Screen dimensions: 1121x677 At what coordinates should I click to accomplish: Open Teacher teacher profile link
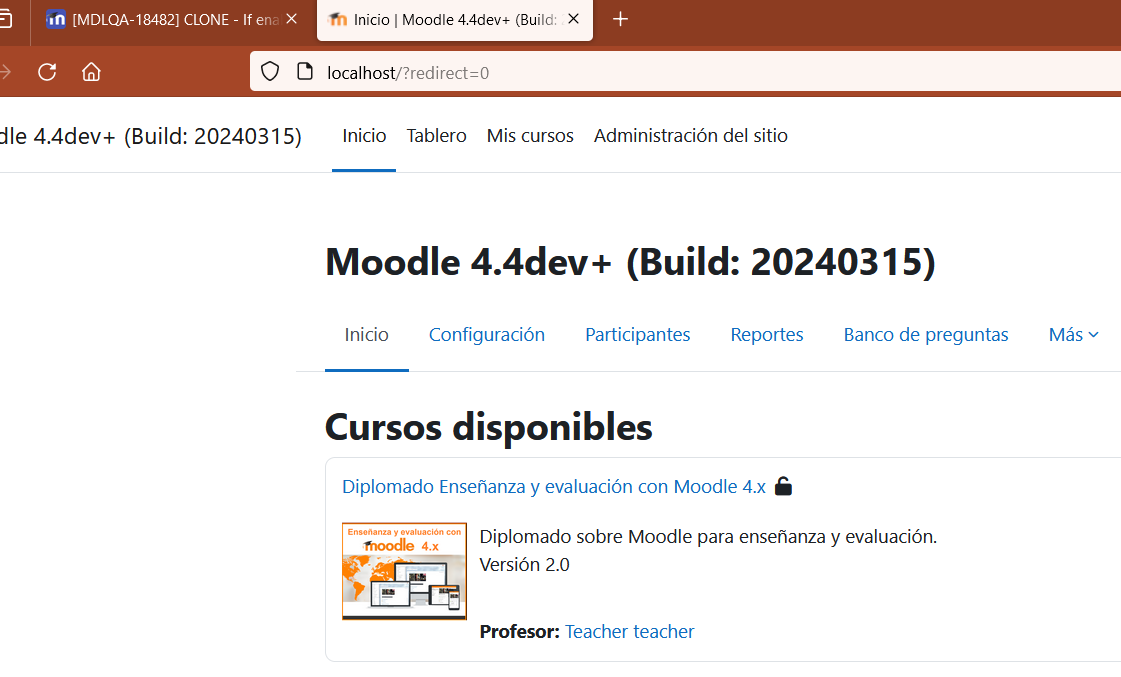click(629, 631)
